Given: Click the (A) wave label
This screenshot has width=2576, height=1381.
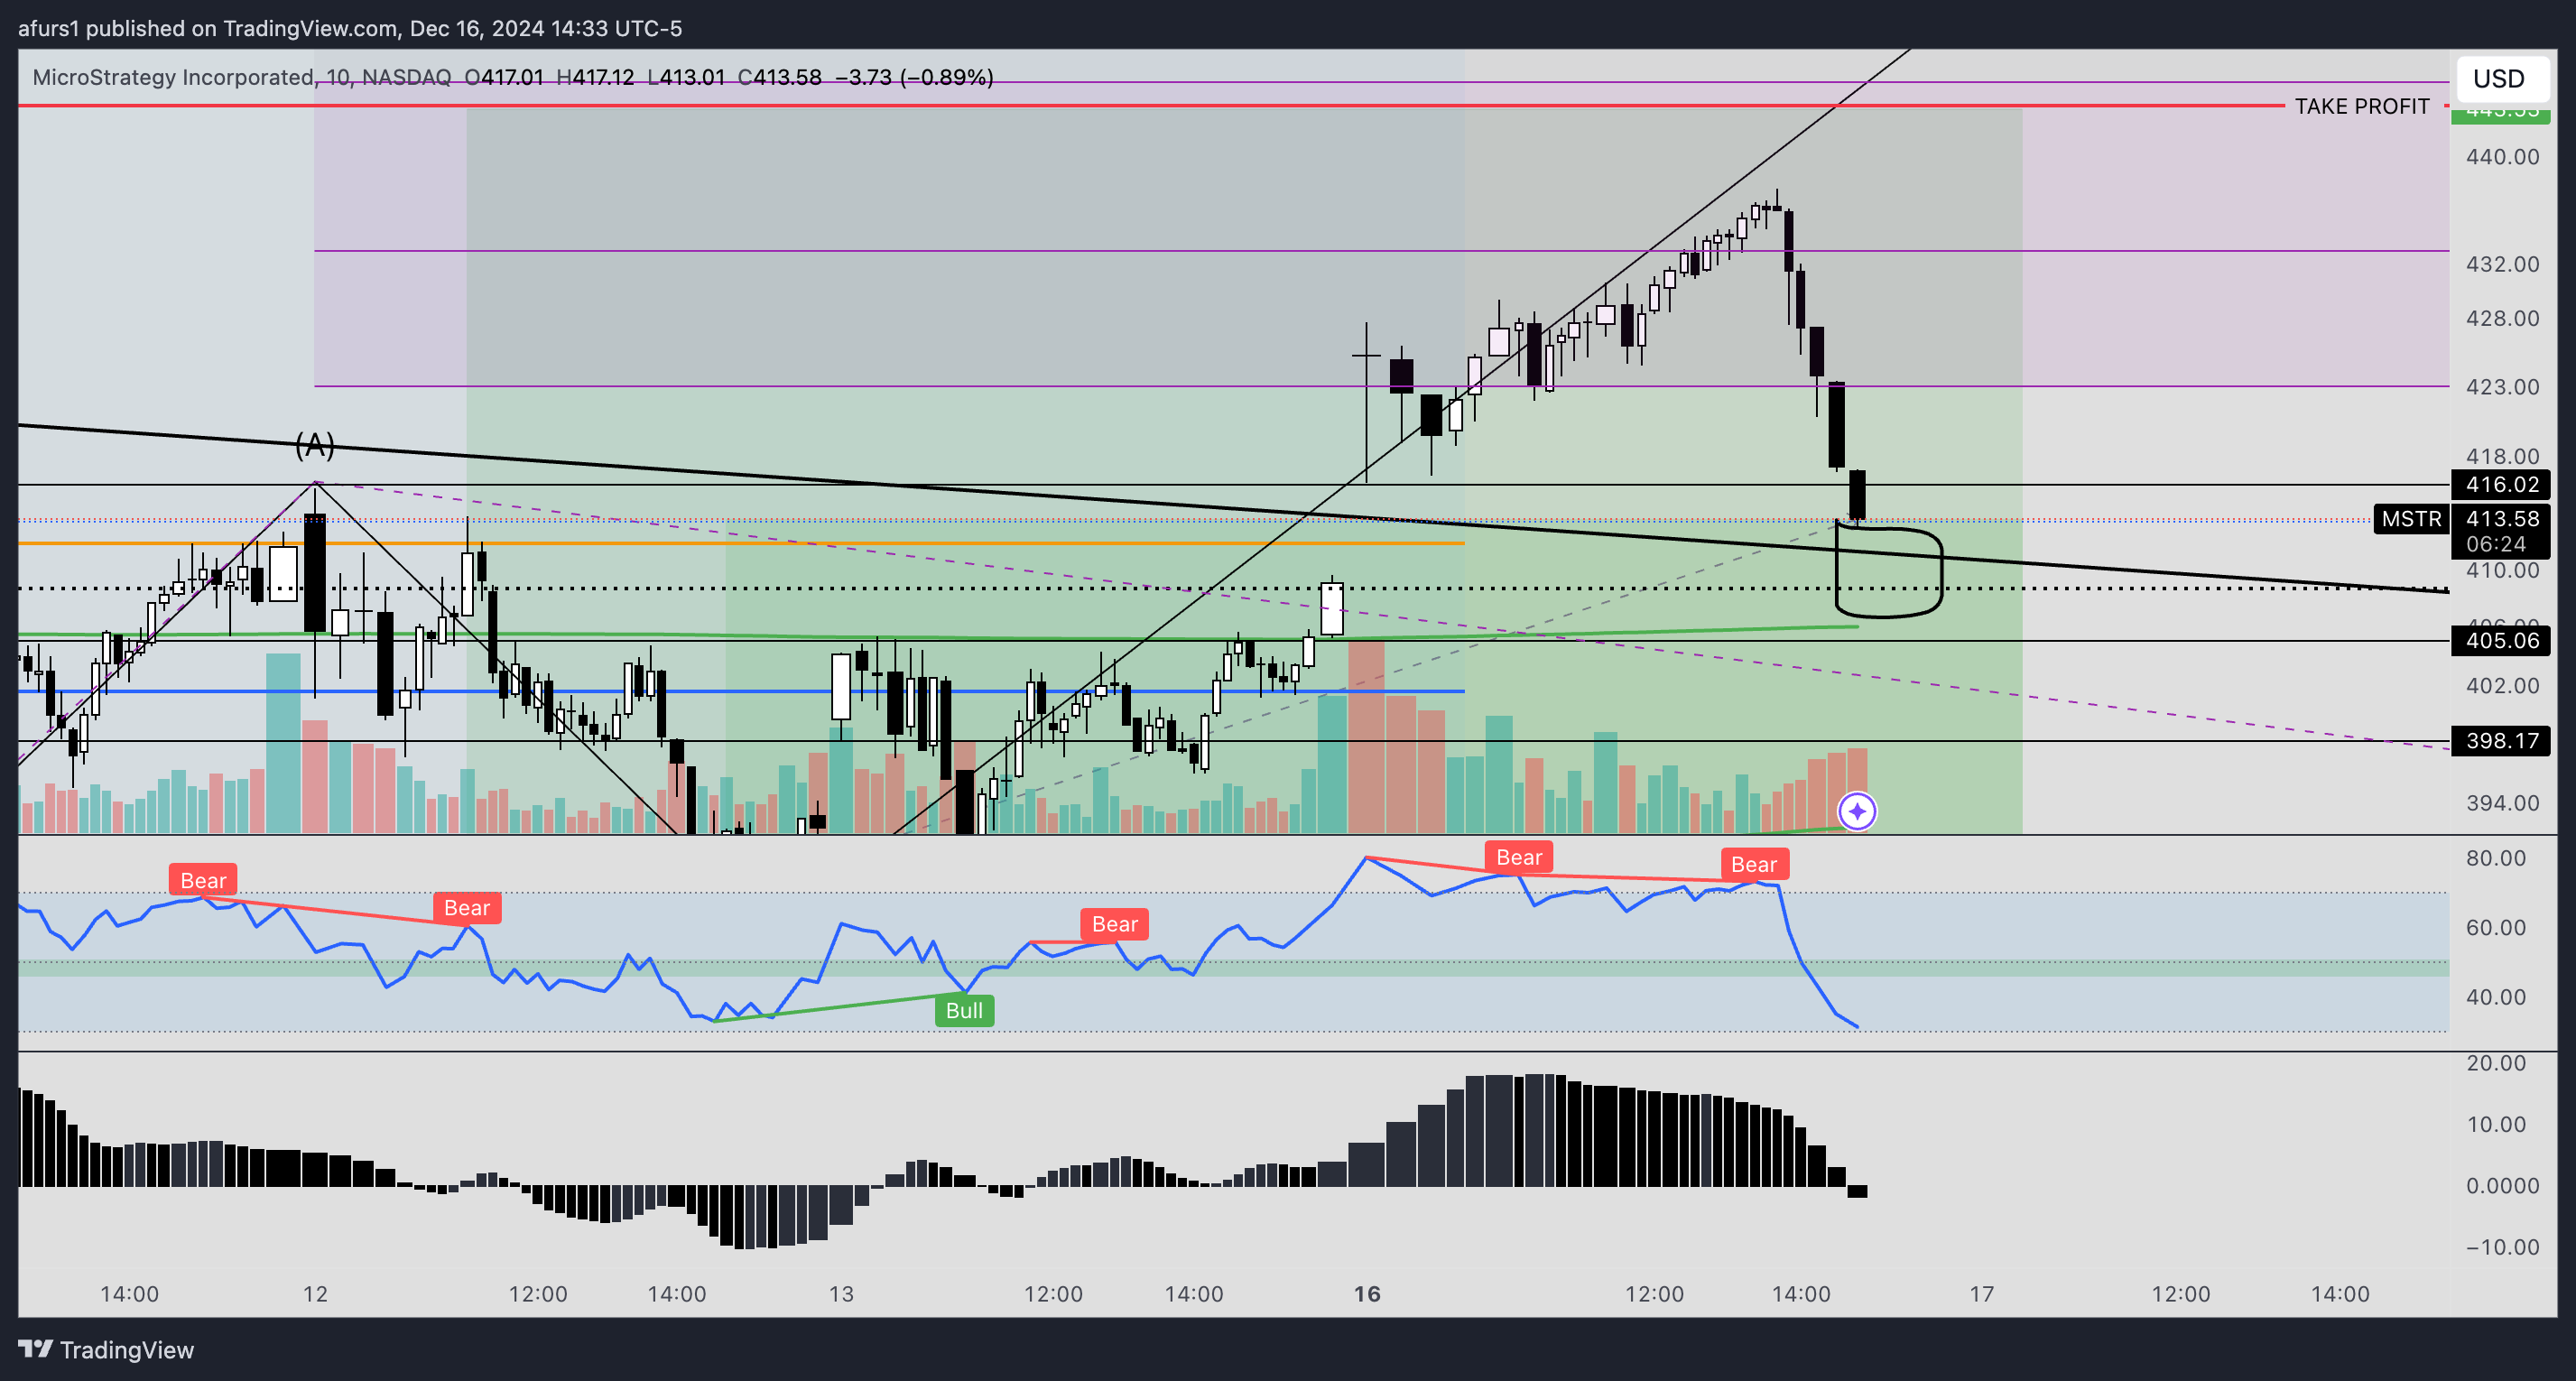Looking at the screenshot, I should click(x=315, y=445).
